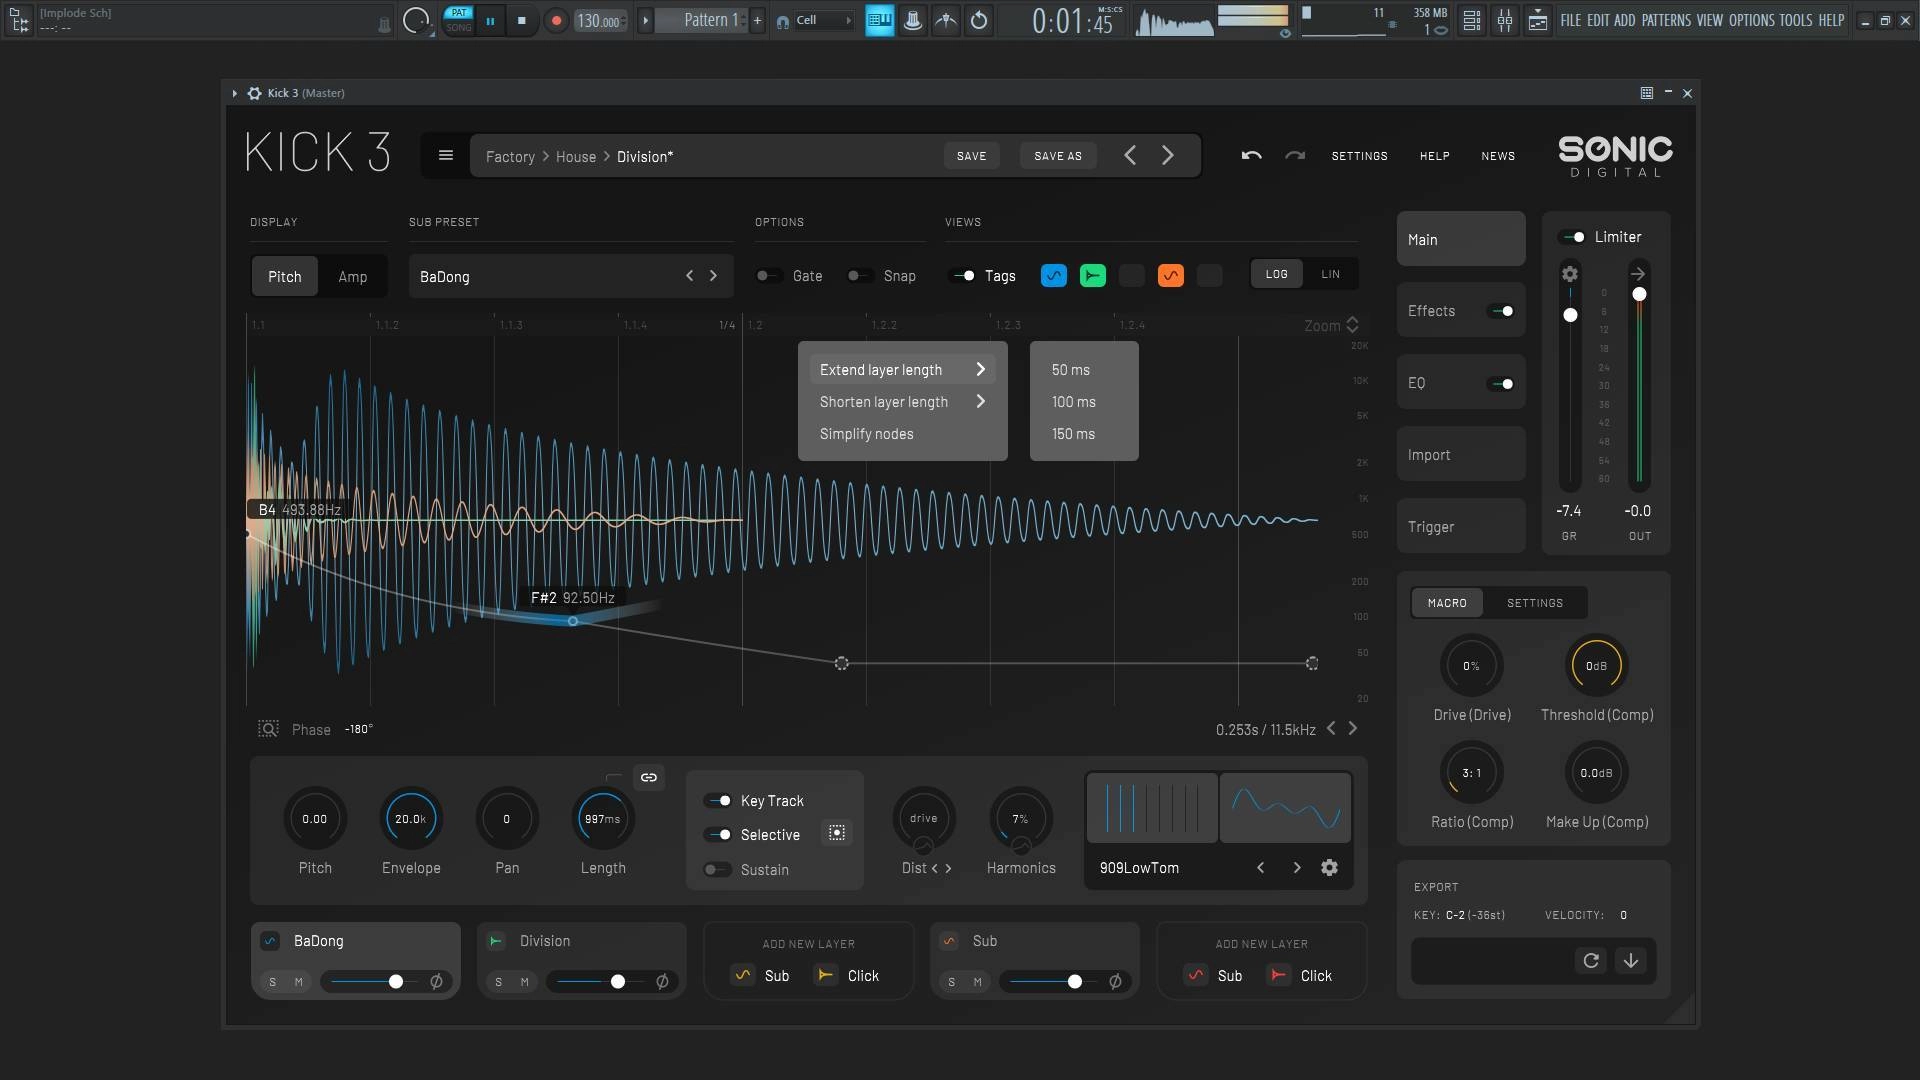Open the Kick 3 plugin gear options
The width and height of the screenshot is (1920, 1080).
[254, 93]
